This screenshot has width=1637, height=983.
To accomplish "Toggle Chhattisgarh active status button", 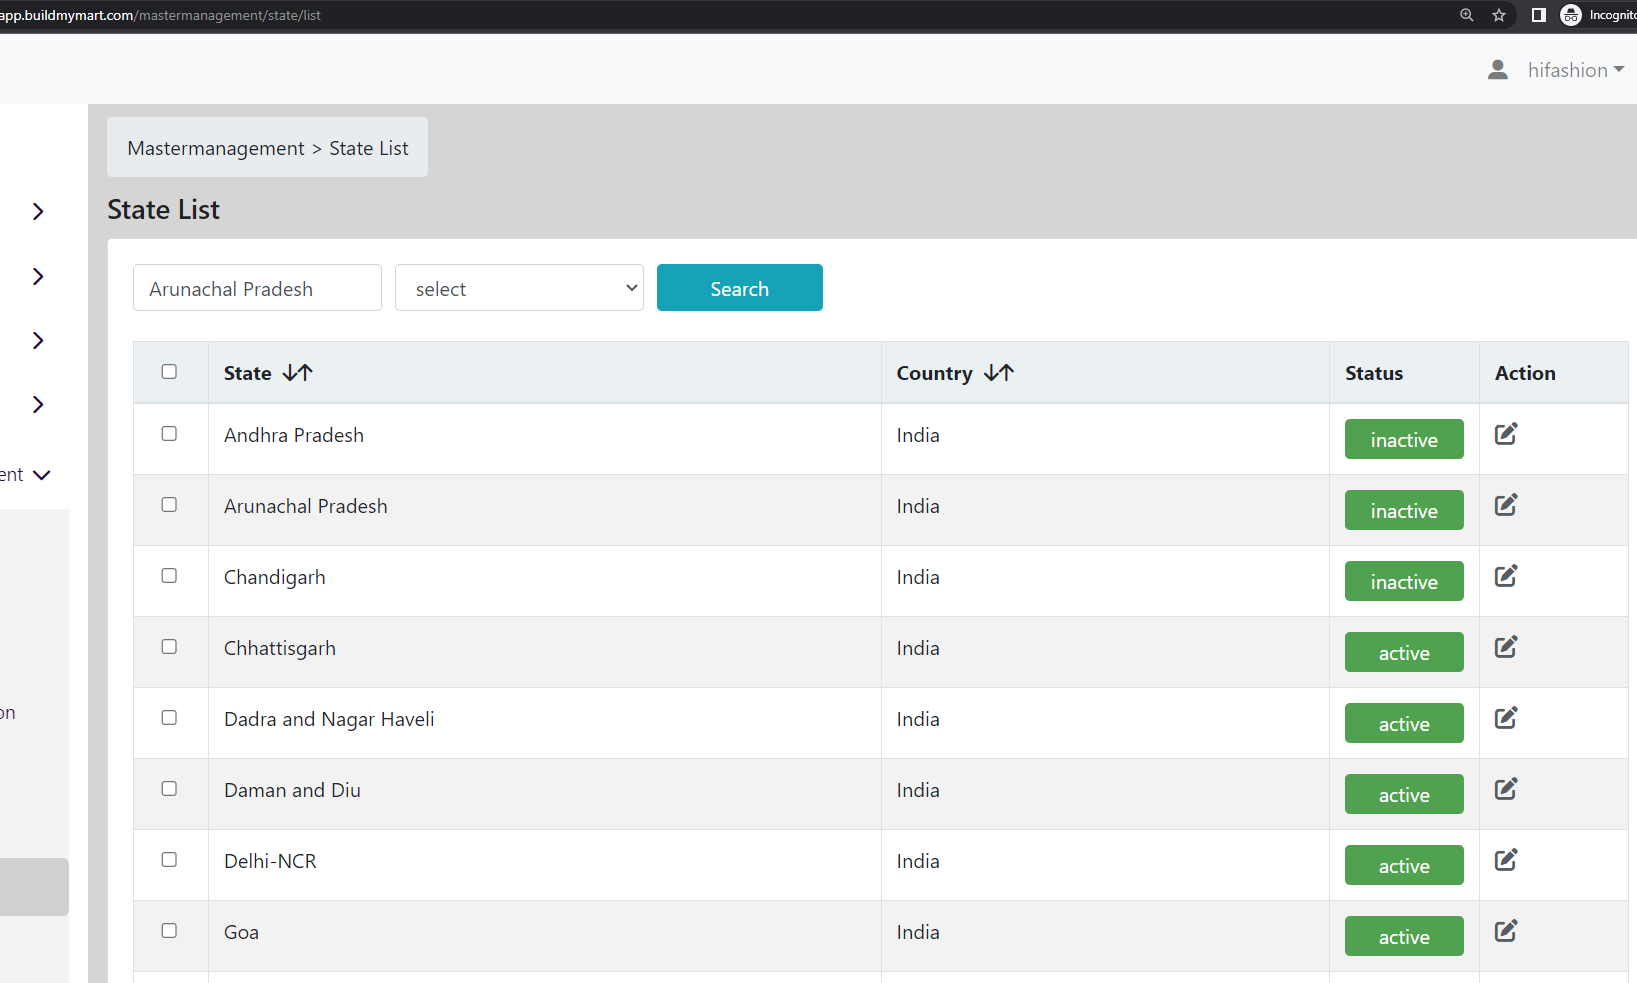I will [1404, 652].
